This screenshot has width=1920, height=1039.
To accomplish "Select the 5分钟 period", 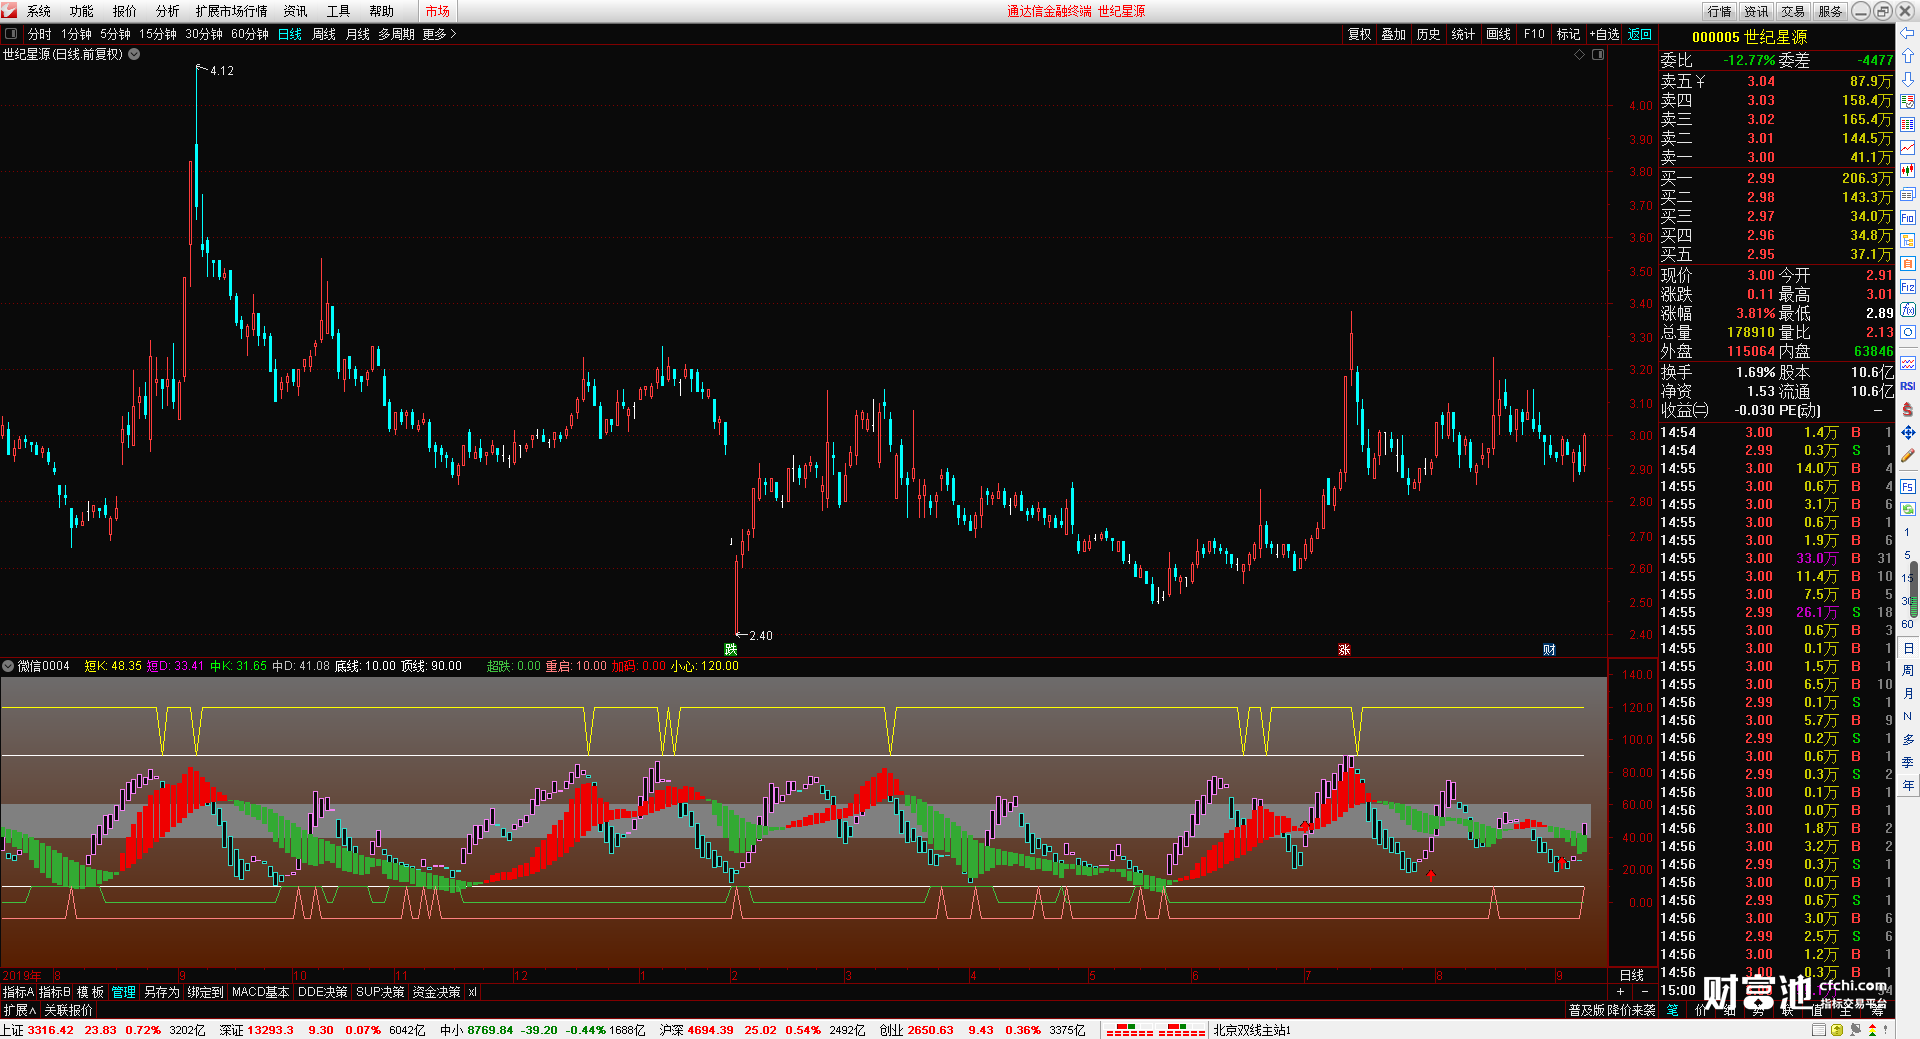I will (x=115, y=34).
